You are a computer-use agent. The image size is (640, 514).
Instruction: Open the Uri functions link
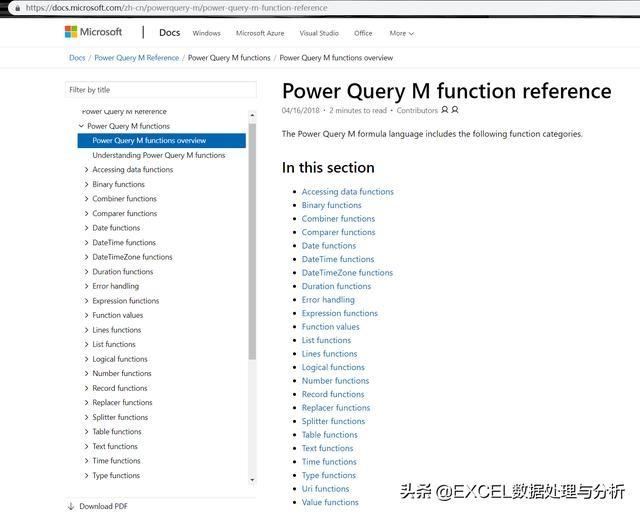325,488
